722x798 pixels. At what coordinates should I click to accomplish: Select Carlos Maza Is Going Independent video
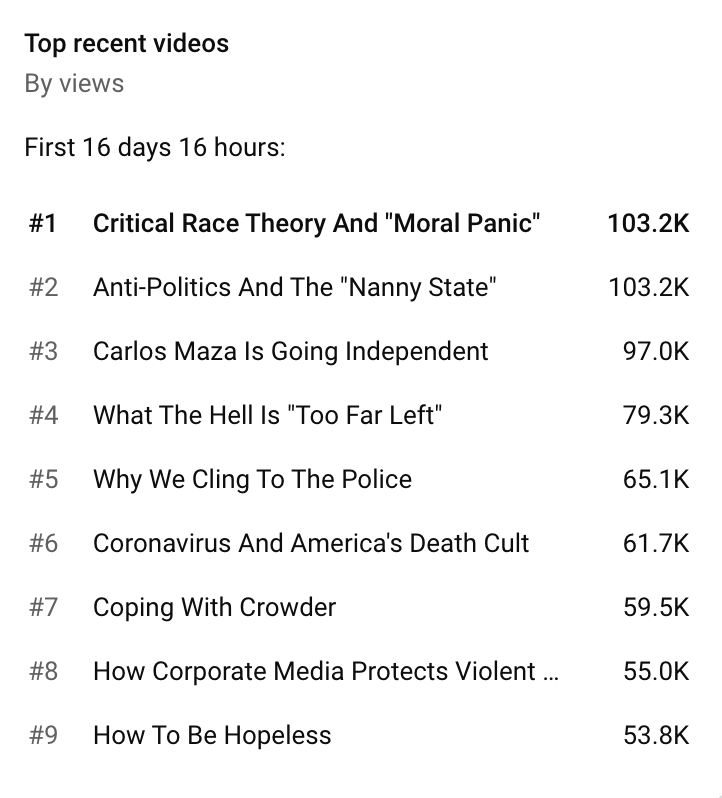click(x=291, y=351)
